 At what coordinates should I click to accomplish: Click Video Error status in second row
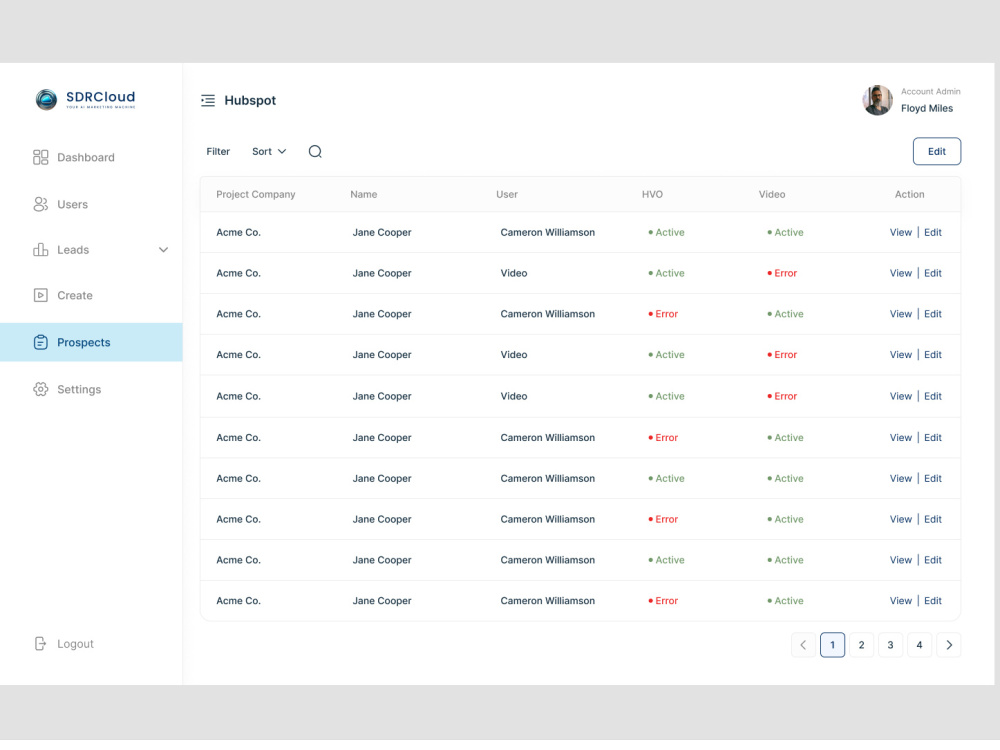click(782, 273)
